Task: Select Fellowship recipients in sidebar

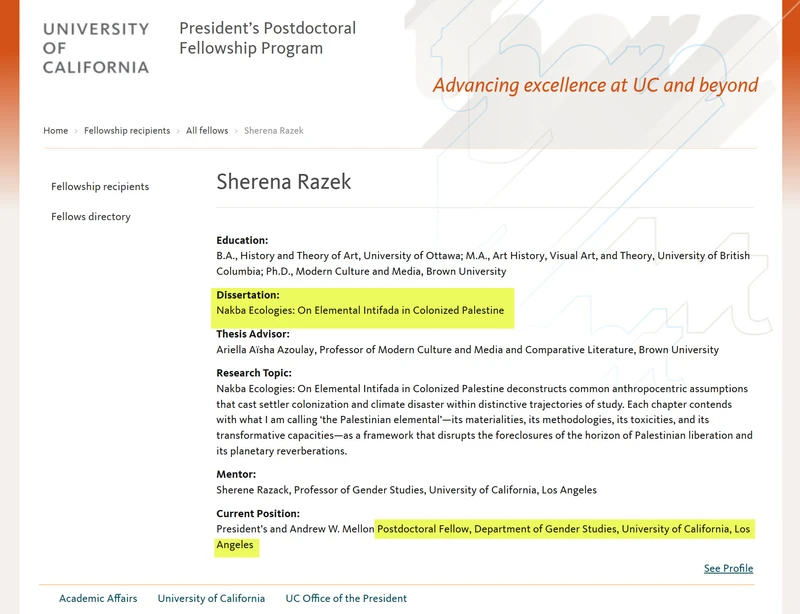Action: click(x=100, y=187)
